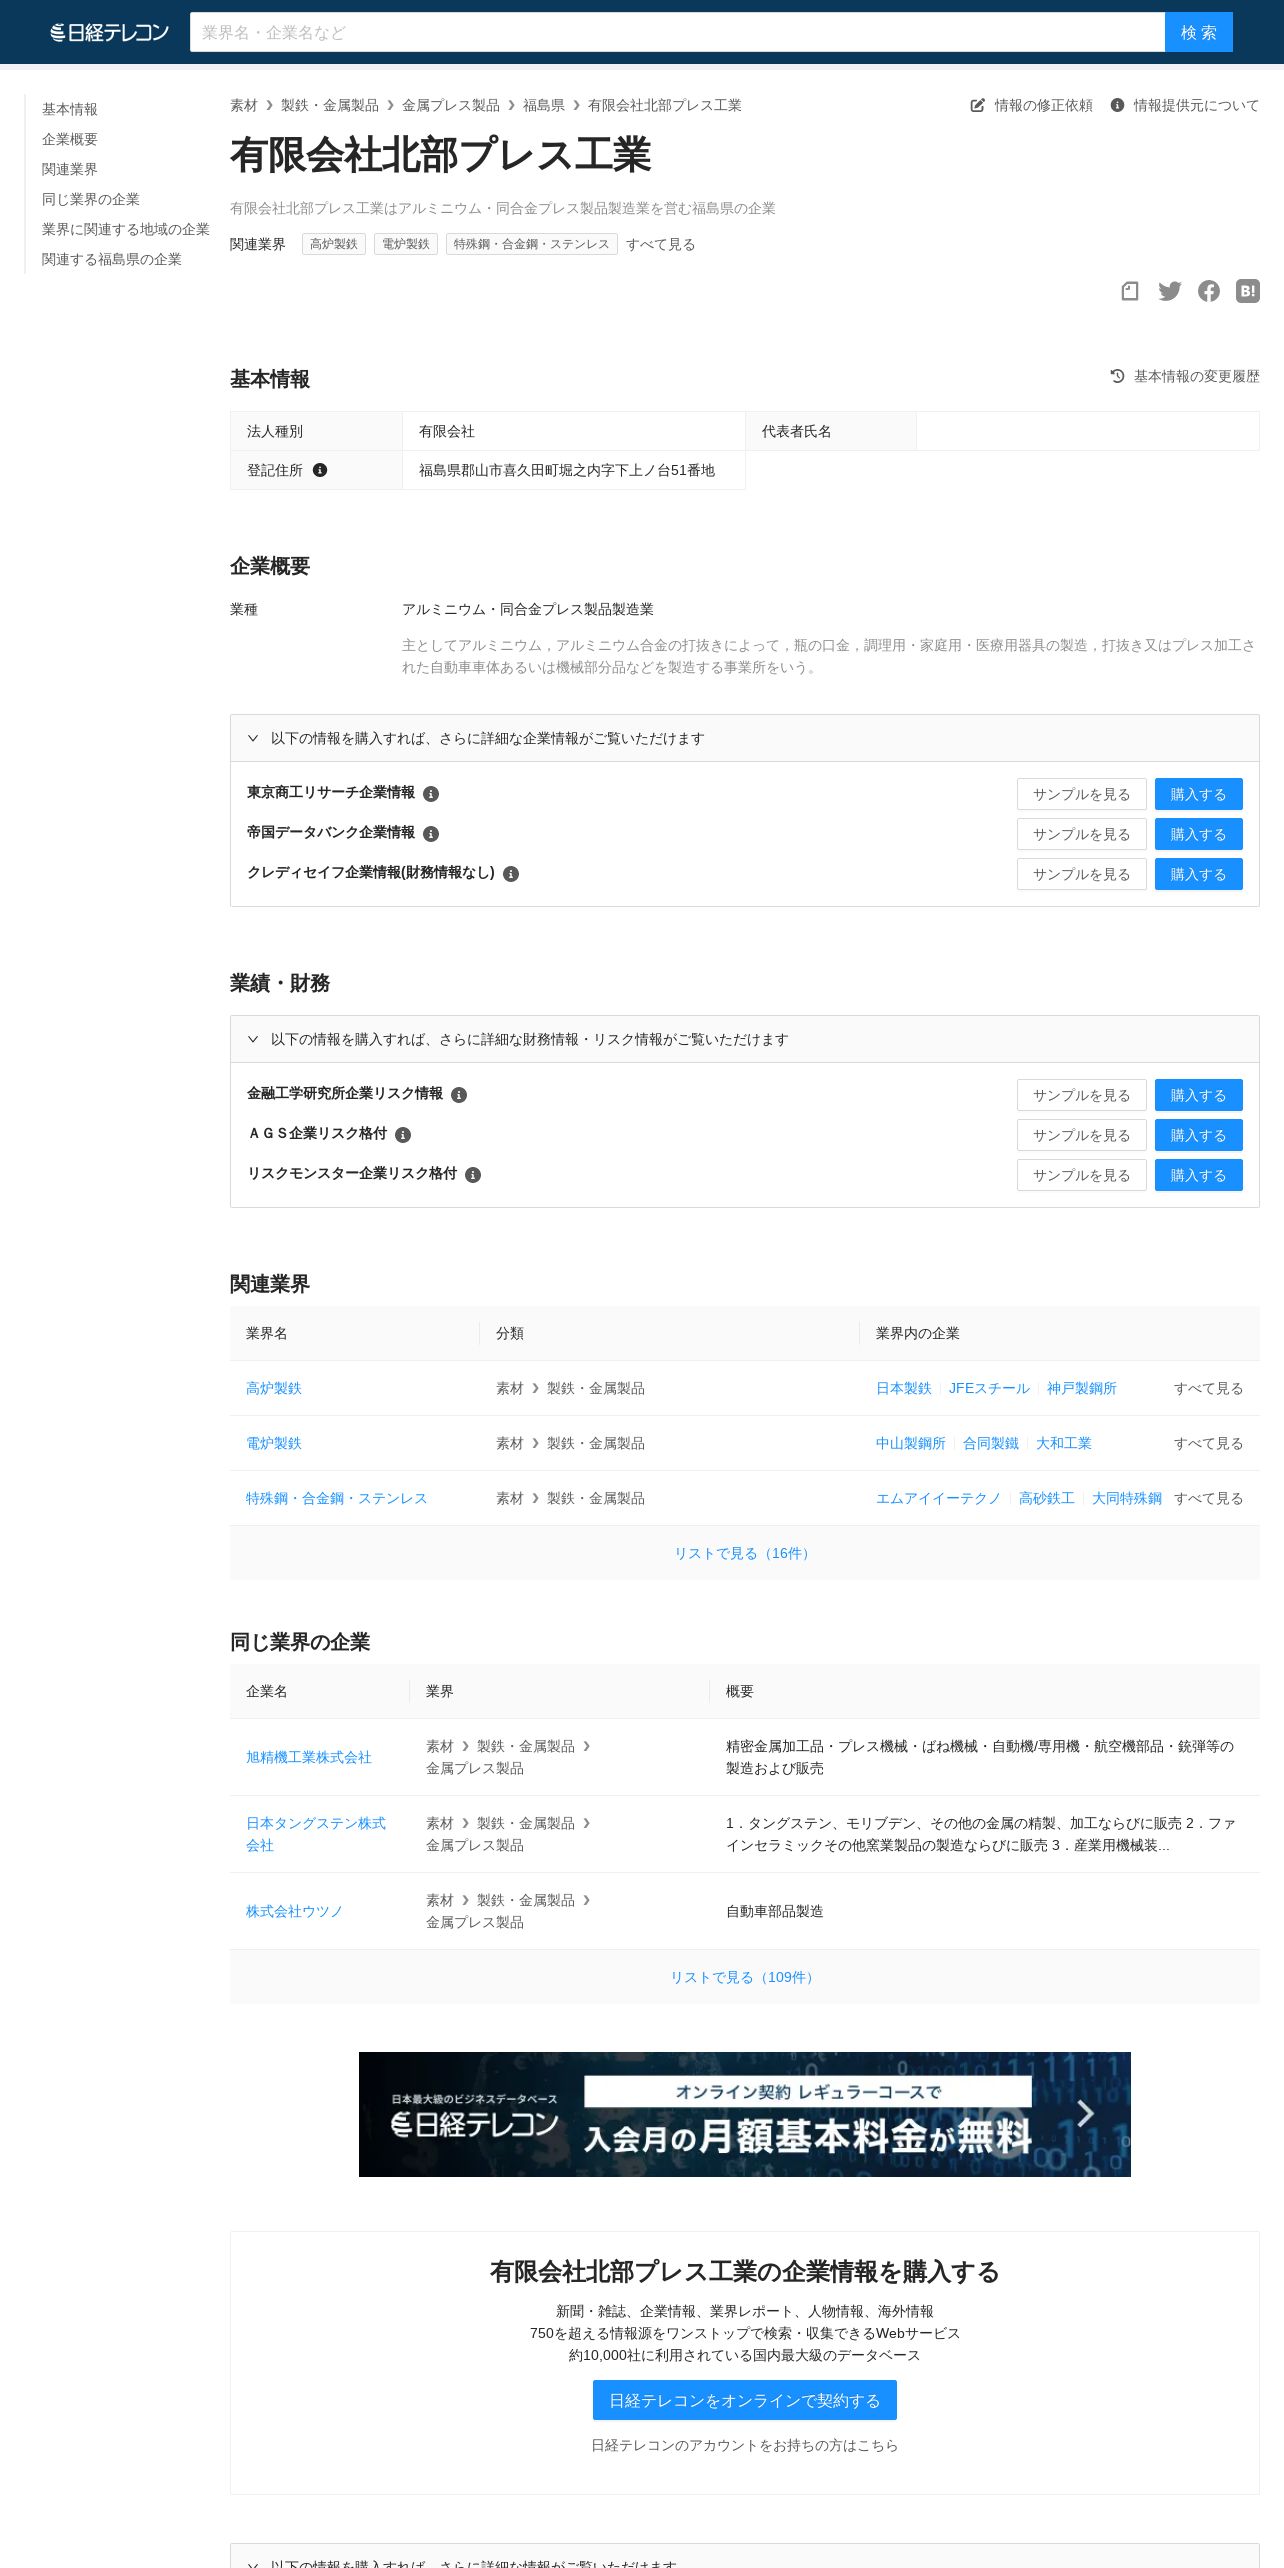Open 日本タングステン株式会社 company page

coord(316,1834)
